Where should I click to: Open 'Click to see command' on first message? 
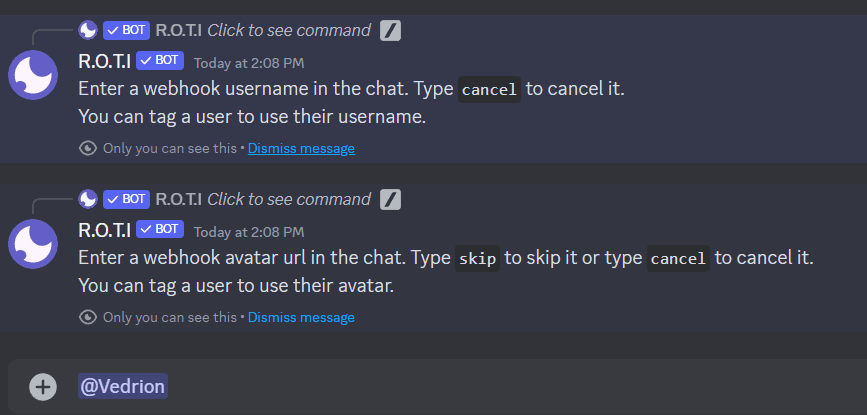click(x=289, y=30)
